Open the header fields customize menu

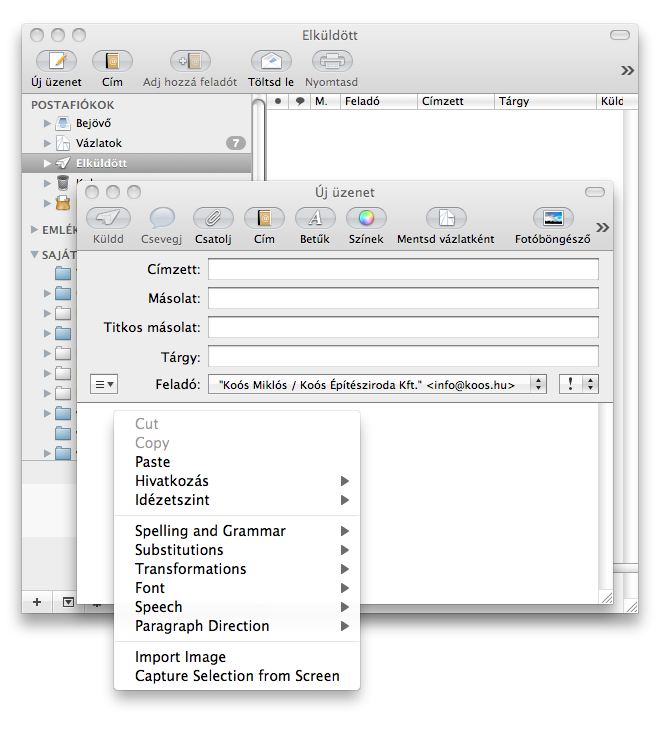(x=104, y=384)
